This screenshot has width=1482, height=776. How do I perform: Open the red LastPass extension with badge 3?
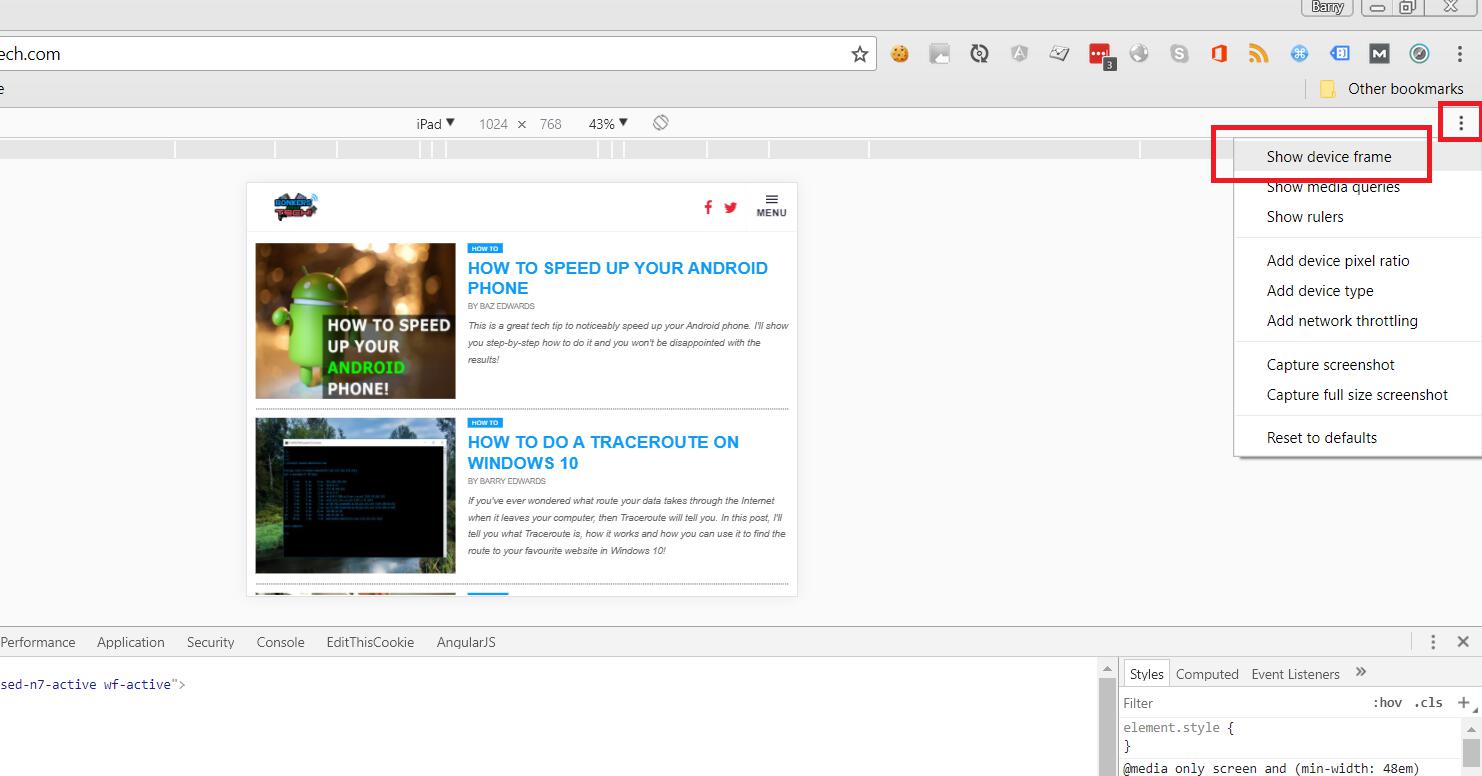pyautogui.click(x=1100, y=55)
